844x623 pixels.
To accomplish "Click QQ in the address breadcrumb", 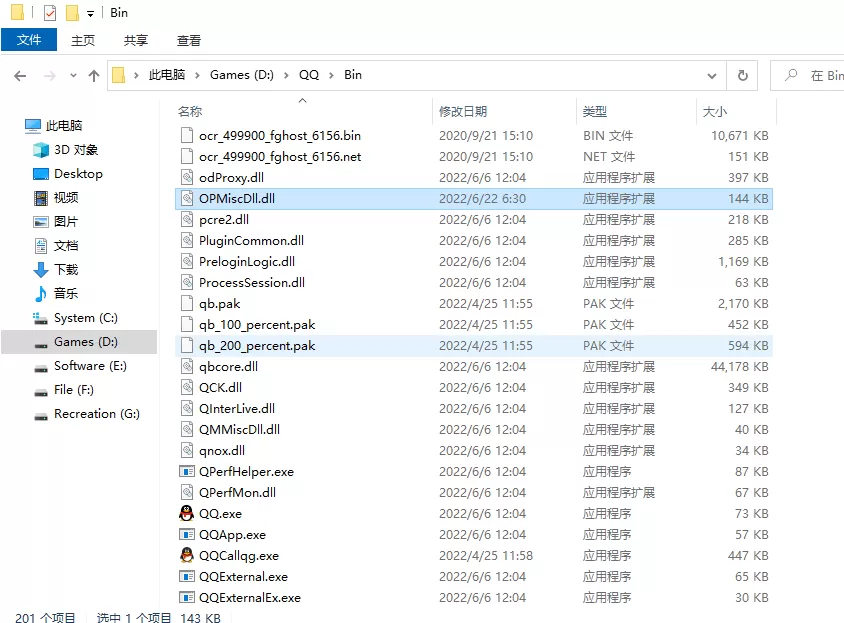I will tap(308, 75).
